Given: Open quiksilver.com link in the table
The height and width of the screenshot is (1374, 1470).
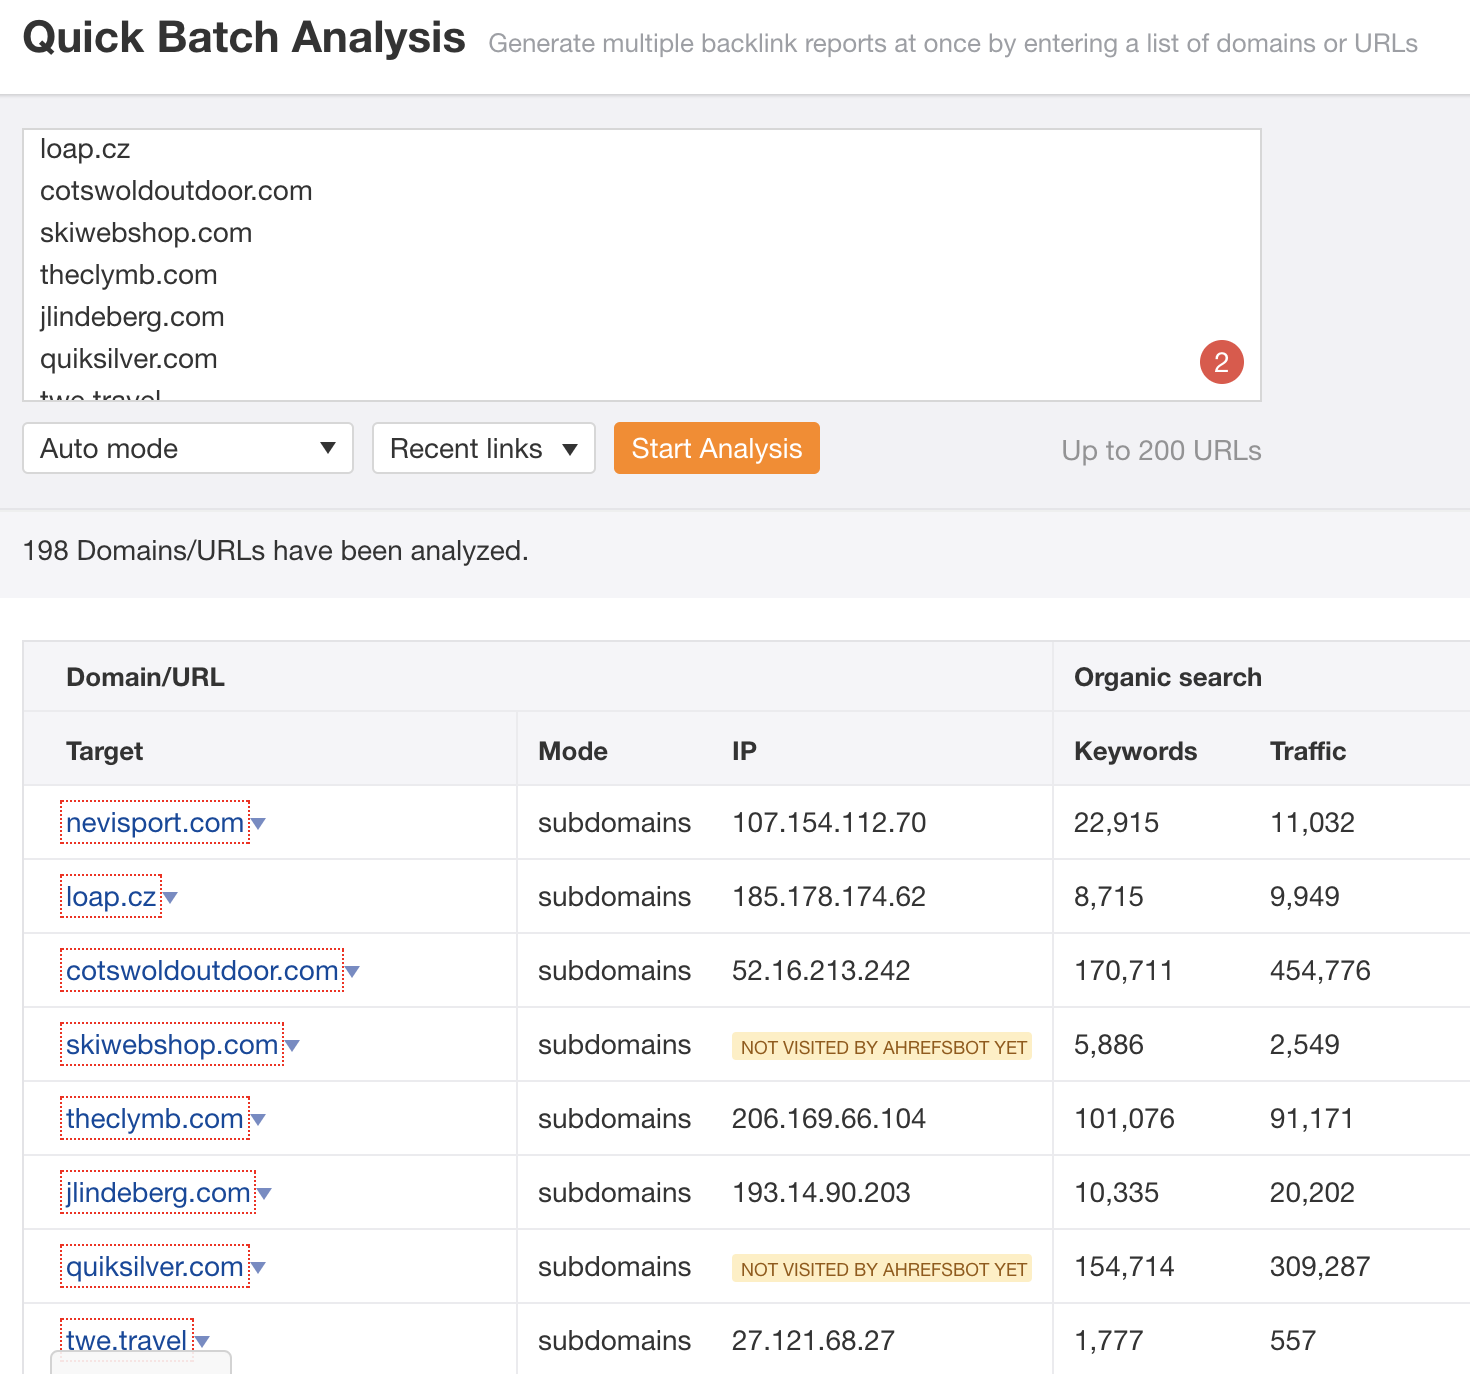Looking at the screenshot, I should coord(155,1266).
